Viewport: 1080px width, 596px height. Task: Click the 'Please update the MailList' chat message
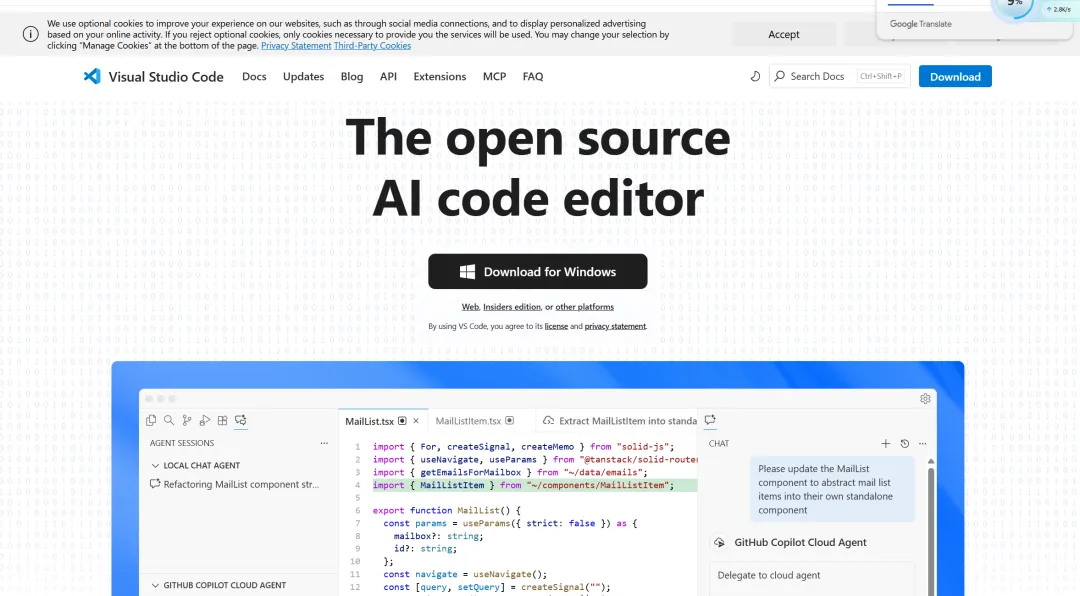click(832, 489)
